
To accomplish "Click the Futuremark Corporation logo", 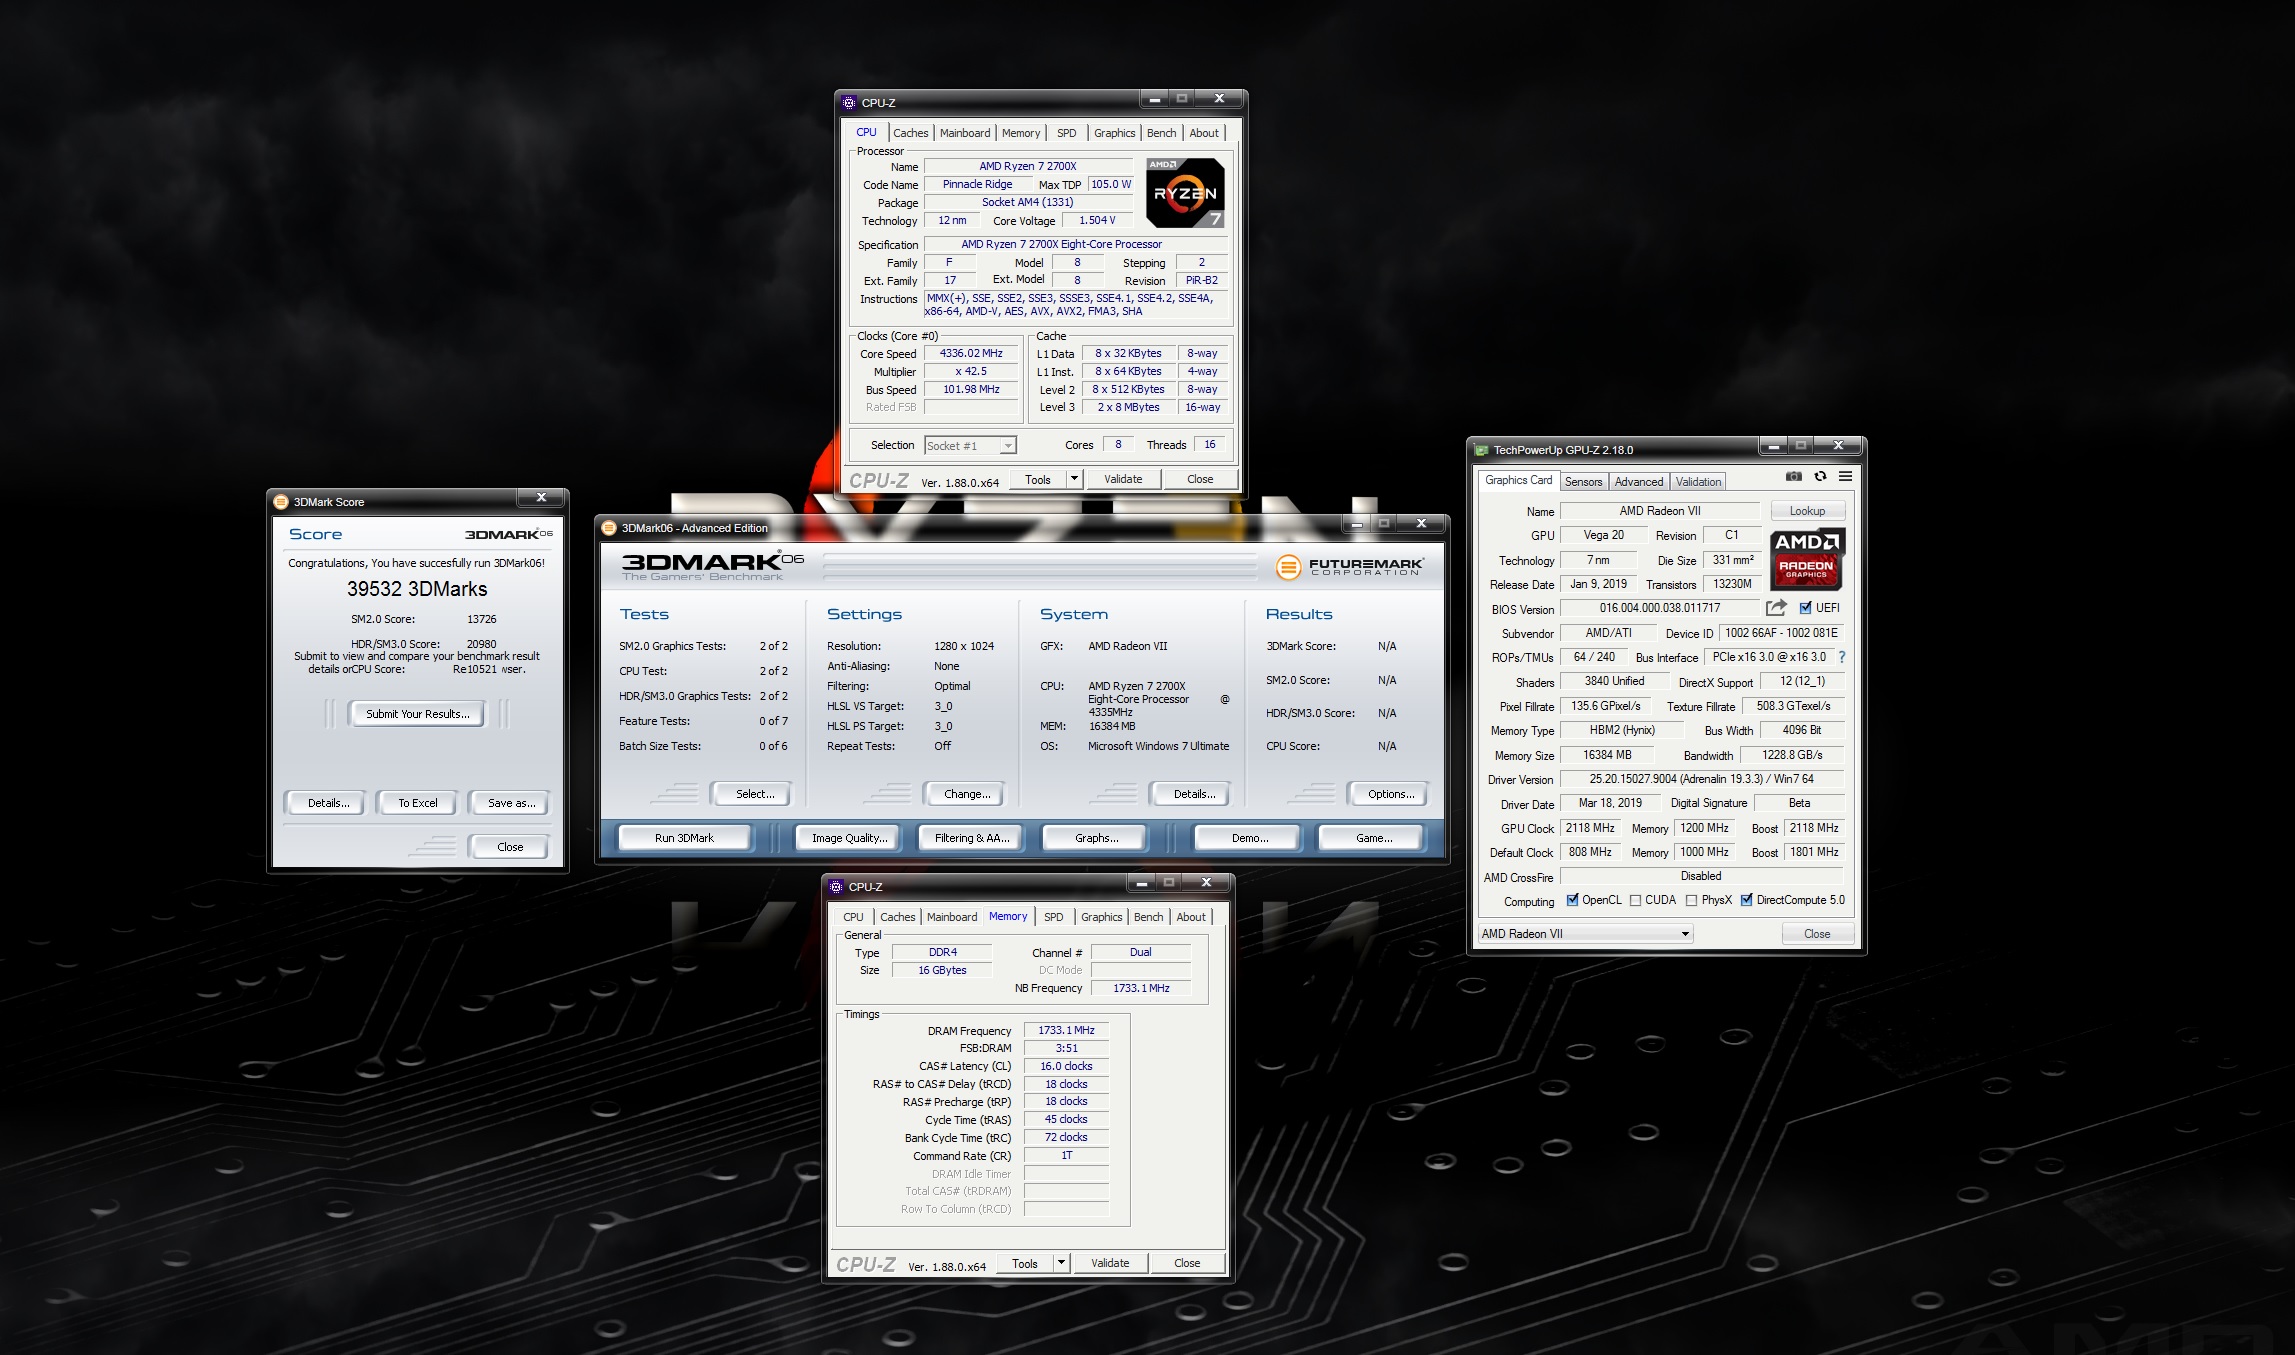I will (x=1349, y=567).
